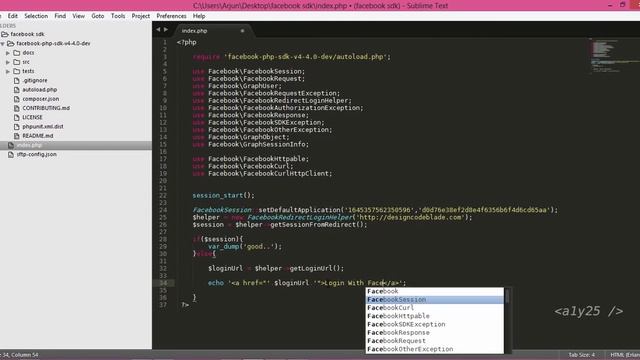
Task: Open the Edit menu
Action: pyautogui.click(x=13, y=16)
